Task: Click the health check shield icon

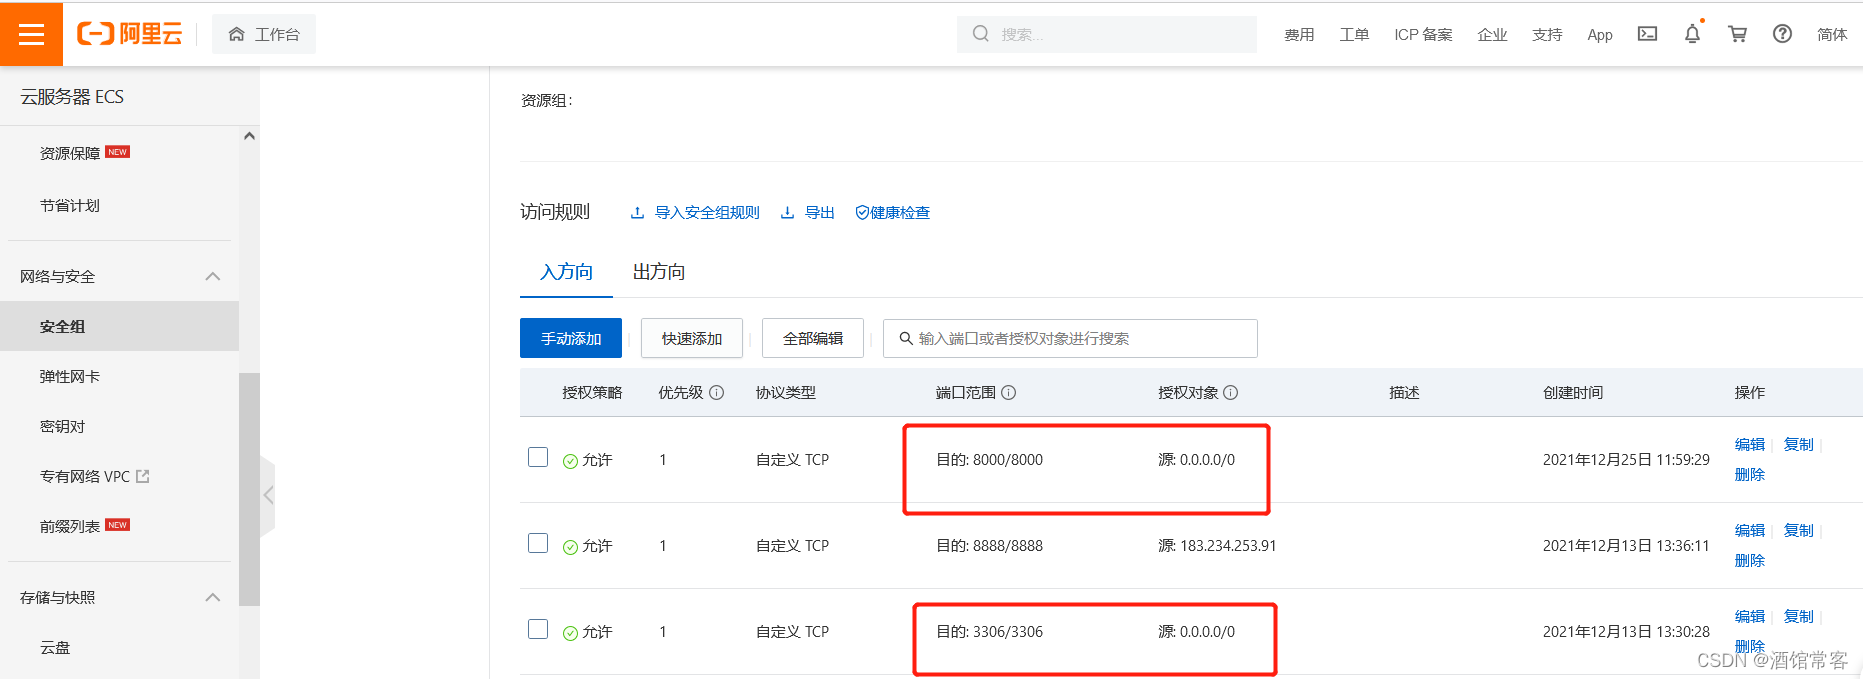Action: [x=862, y=213]
